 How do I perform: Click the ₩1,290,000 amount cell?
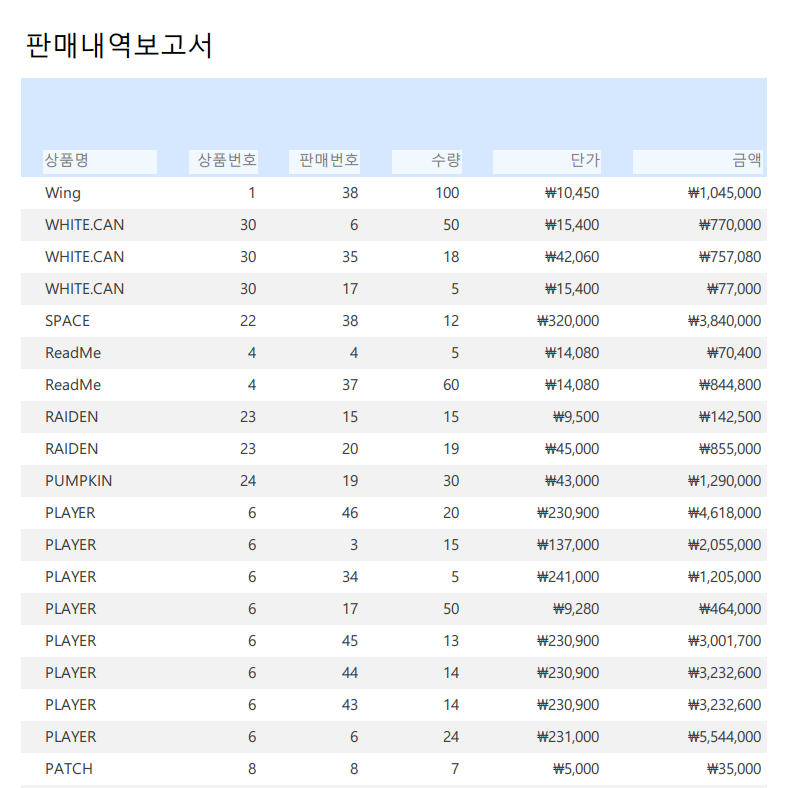[724, 481]
